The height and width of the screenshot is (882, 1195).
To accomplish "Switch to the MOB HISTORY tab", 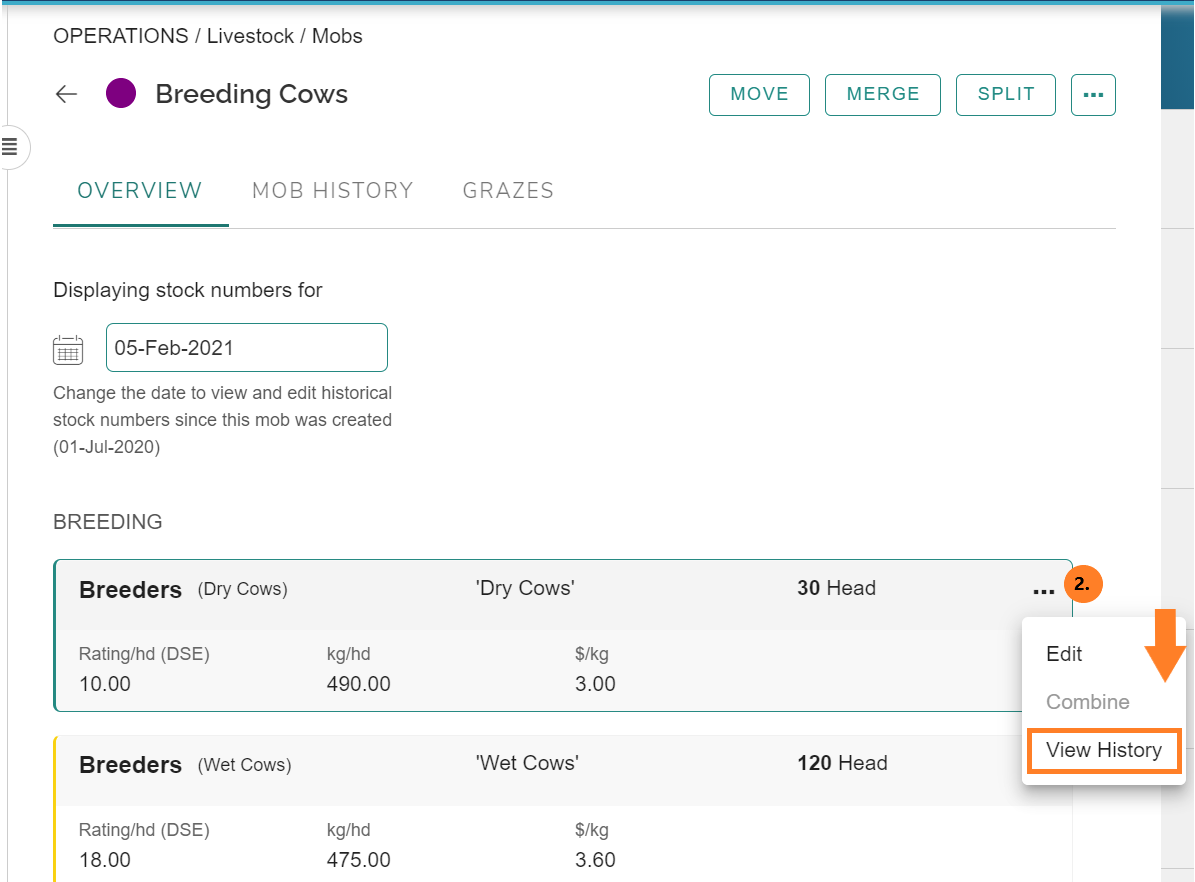I will tap(332, 191).
